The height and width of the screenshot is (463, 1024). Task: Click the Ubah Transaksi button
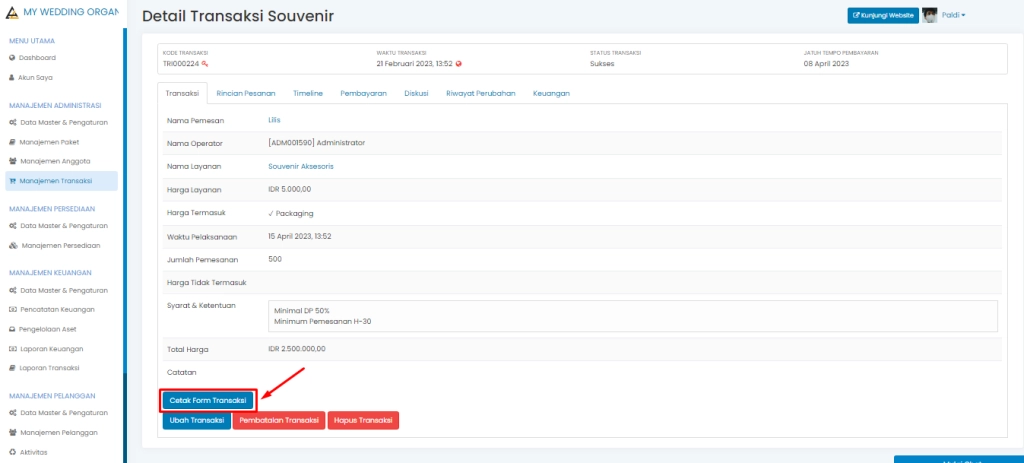(x=196, y=420)
